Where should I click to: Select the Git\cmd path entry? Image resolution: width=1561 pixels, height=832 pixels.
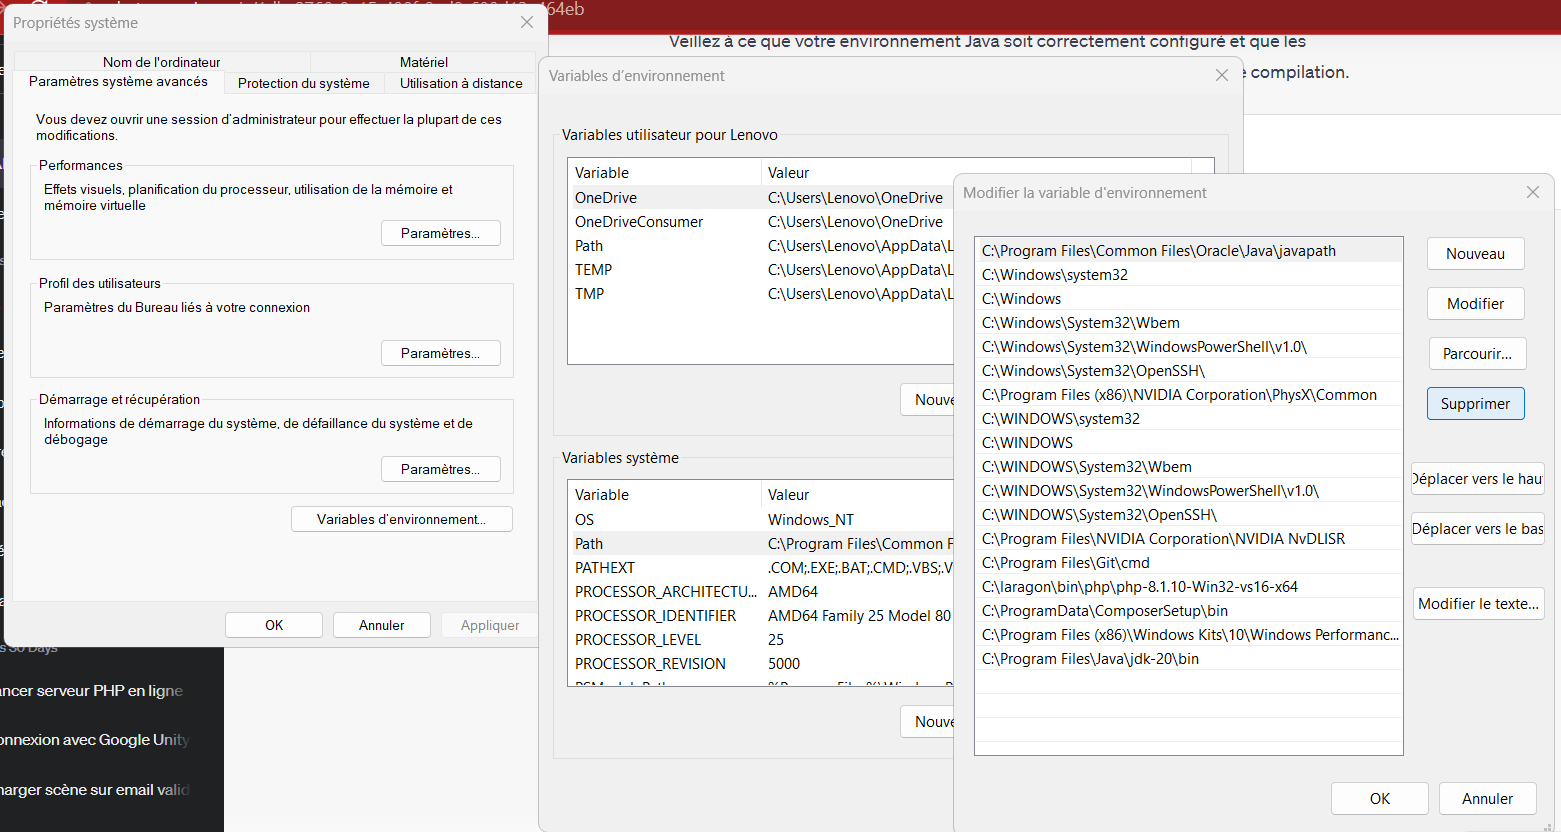[x=1065, y=563]
